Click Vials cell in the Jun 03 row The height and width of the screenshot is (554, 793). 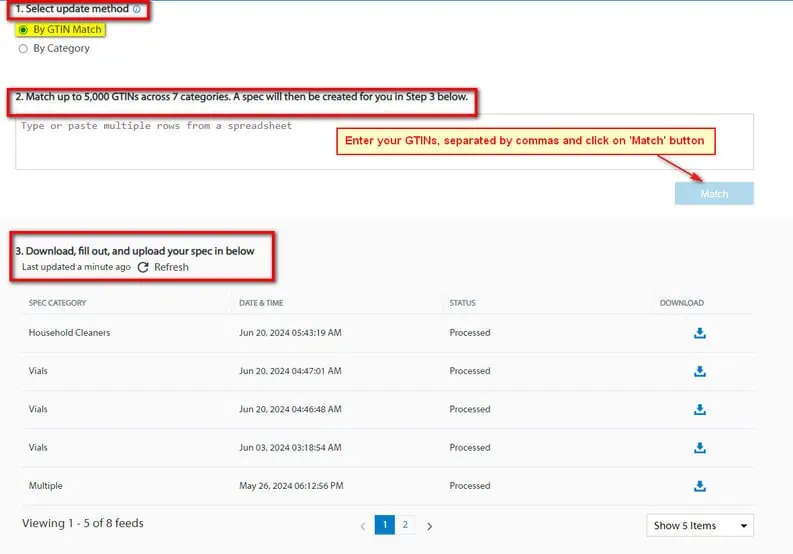click(38, 448)
